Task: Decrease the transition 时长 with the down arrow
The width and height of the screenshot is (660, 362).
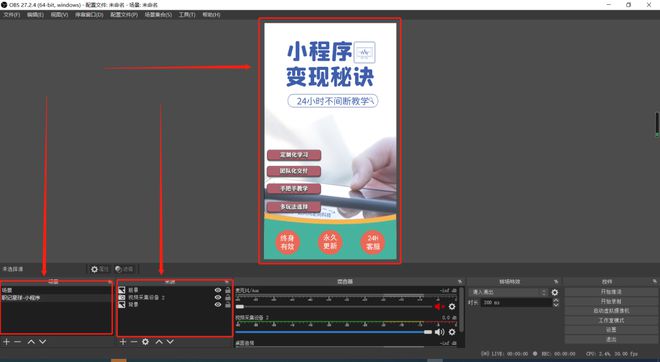Action: coord(556,305)
